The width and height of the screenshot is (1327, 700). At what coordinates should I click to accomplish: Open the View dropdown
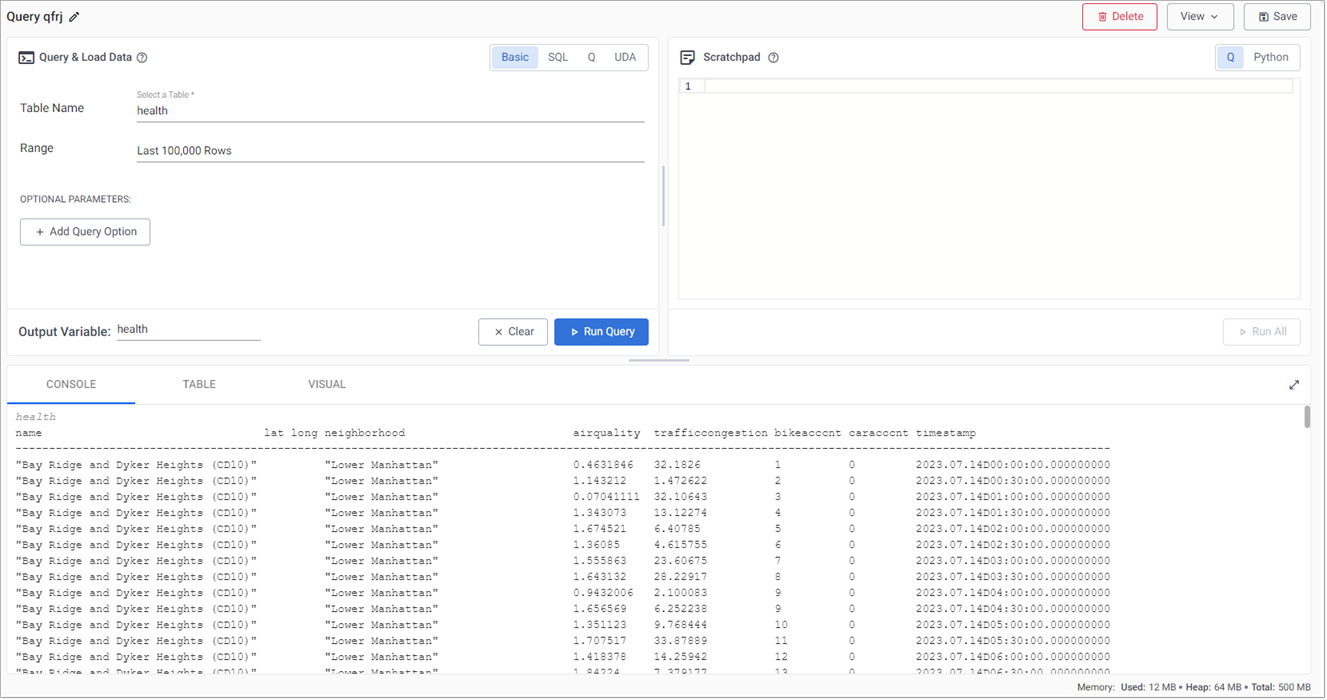pyautogui.click(x=1200, y=16)
